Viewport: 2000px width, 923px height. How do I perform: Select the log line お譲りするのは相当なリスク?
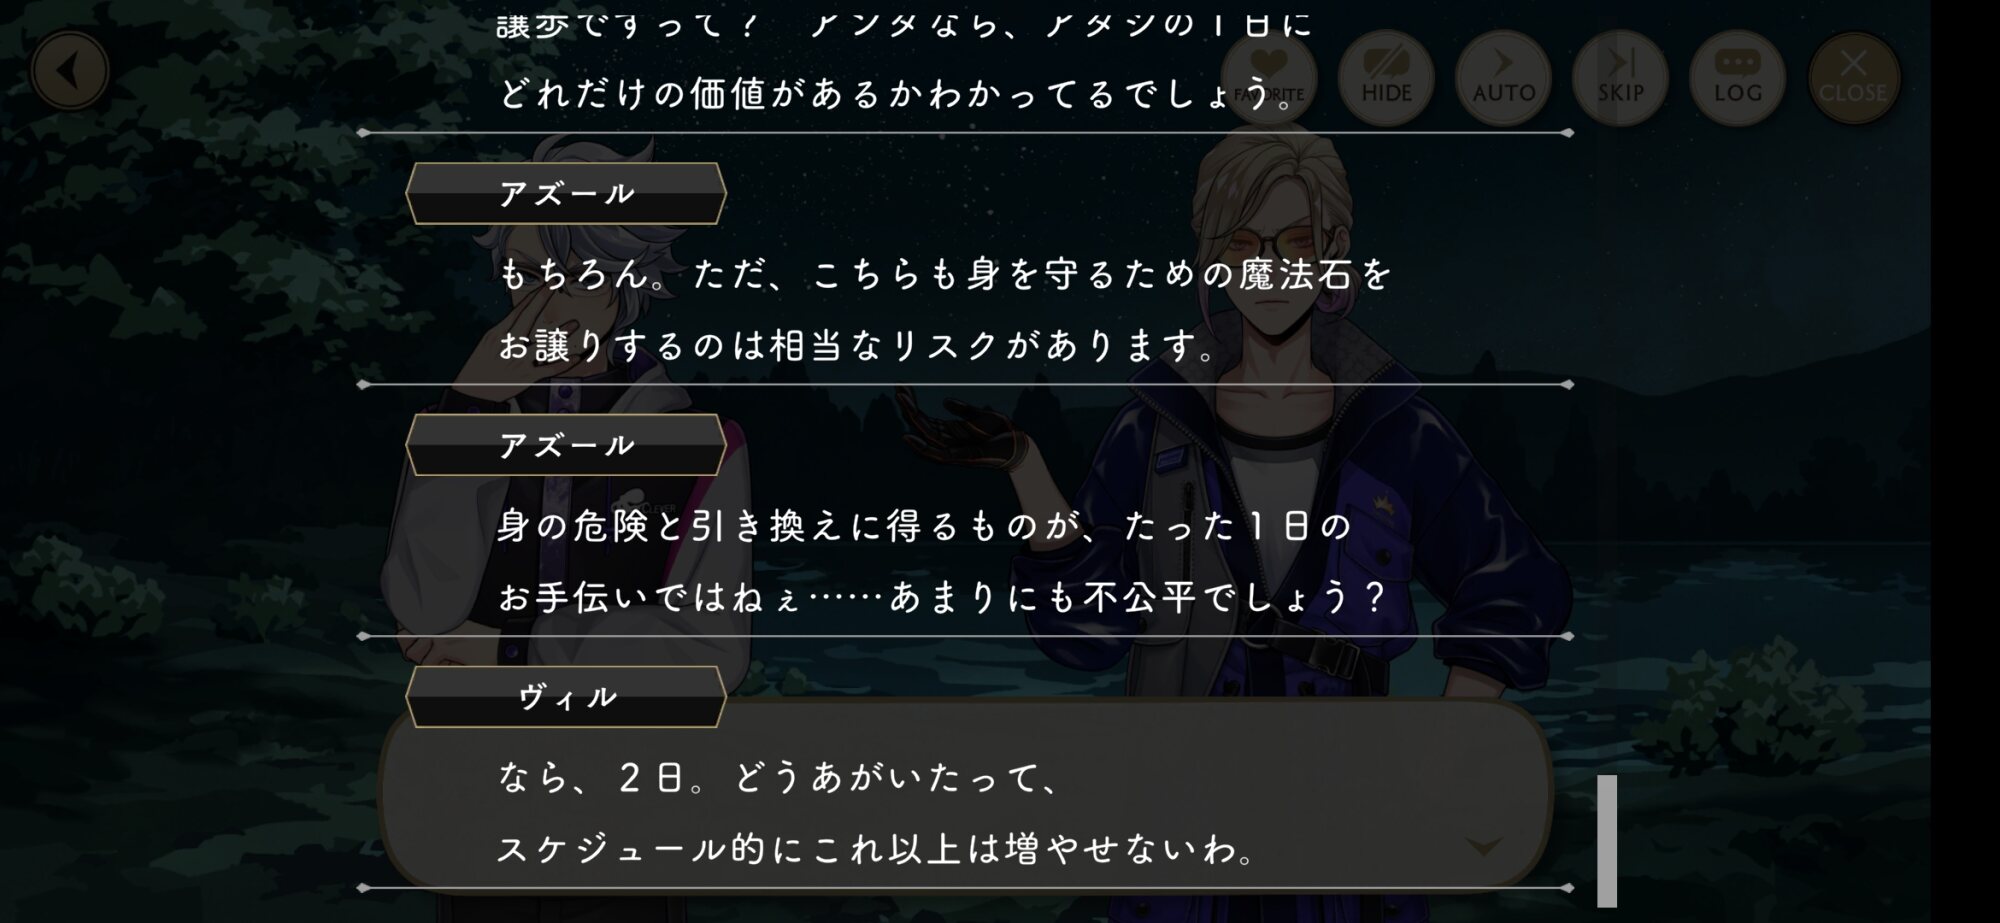(859, 346)
